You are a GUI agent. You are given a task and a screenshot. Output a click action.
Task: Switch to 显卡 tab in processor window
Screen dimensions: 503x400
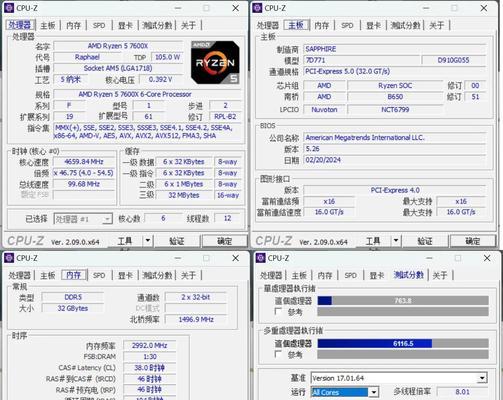click(125, 25)
